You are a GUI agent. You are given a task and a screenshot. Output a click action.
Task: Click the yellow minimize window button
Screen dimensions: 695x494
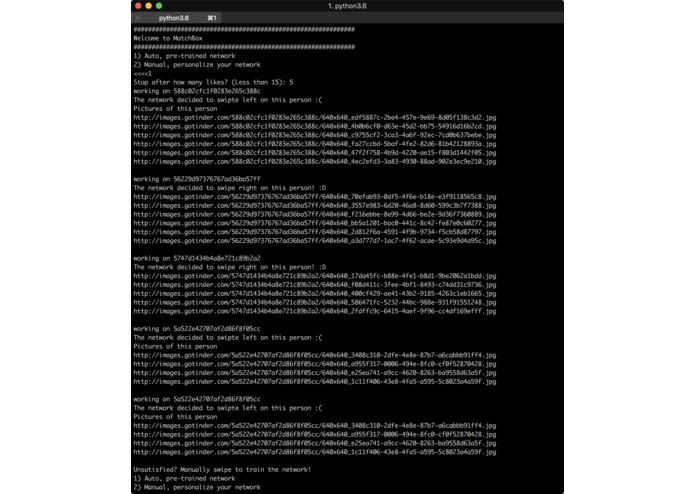point(148,6)
